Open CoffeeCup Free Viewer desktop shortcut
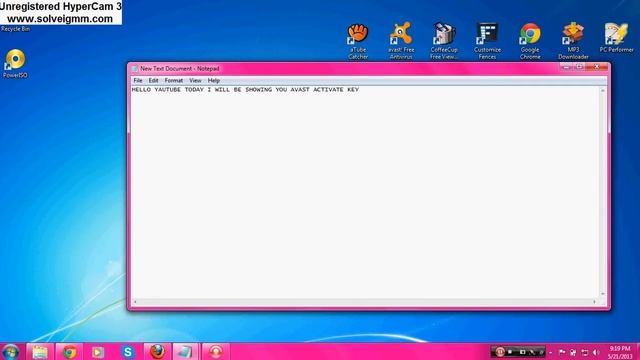This screenshot has width=640, height=360. tap(444, 41)
